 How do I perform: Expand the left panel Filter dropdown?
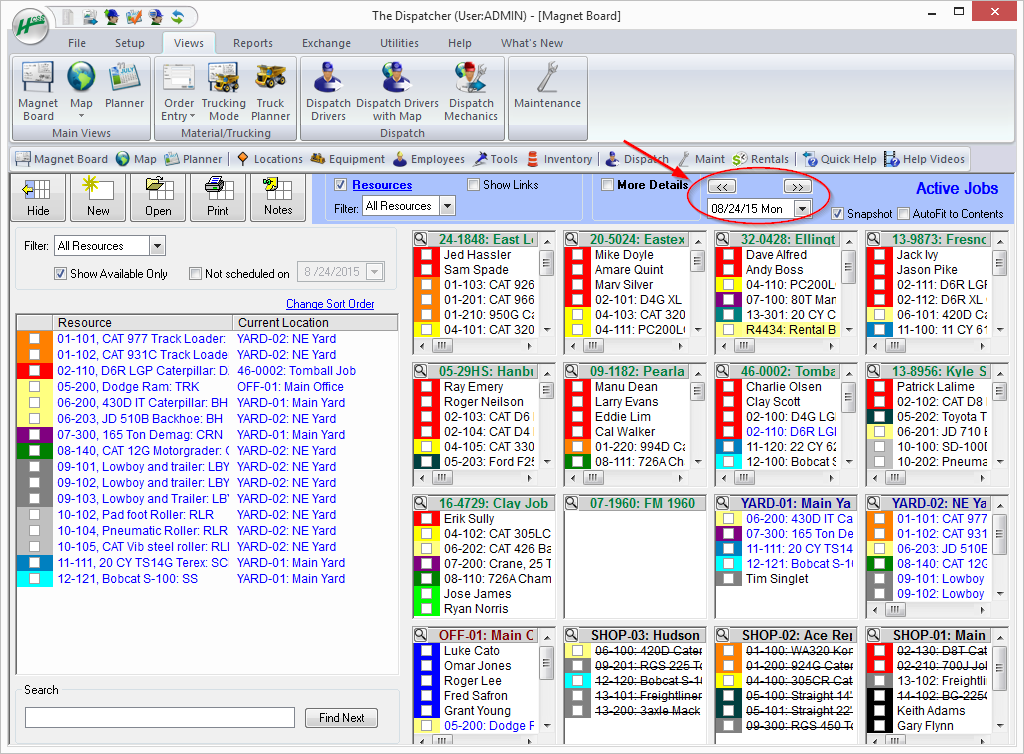pyautogui.click(x=157, y=246)
